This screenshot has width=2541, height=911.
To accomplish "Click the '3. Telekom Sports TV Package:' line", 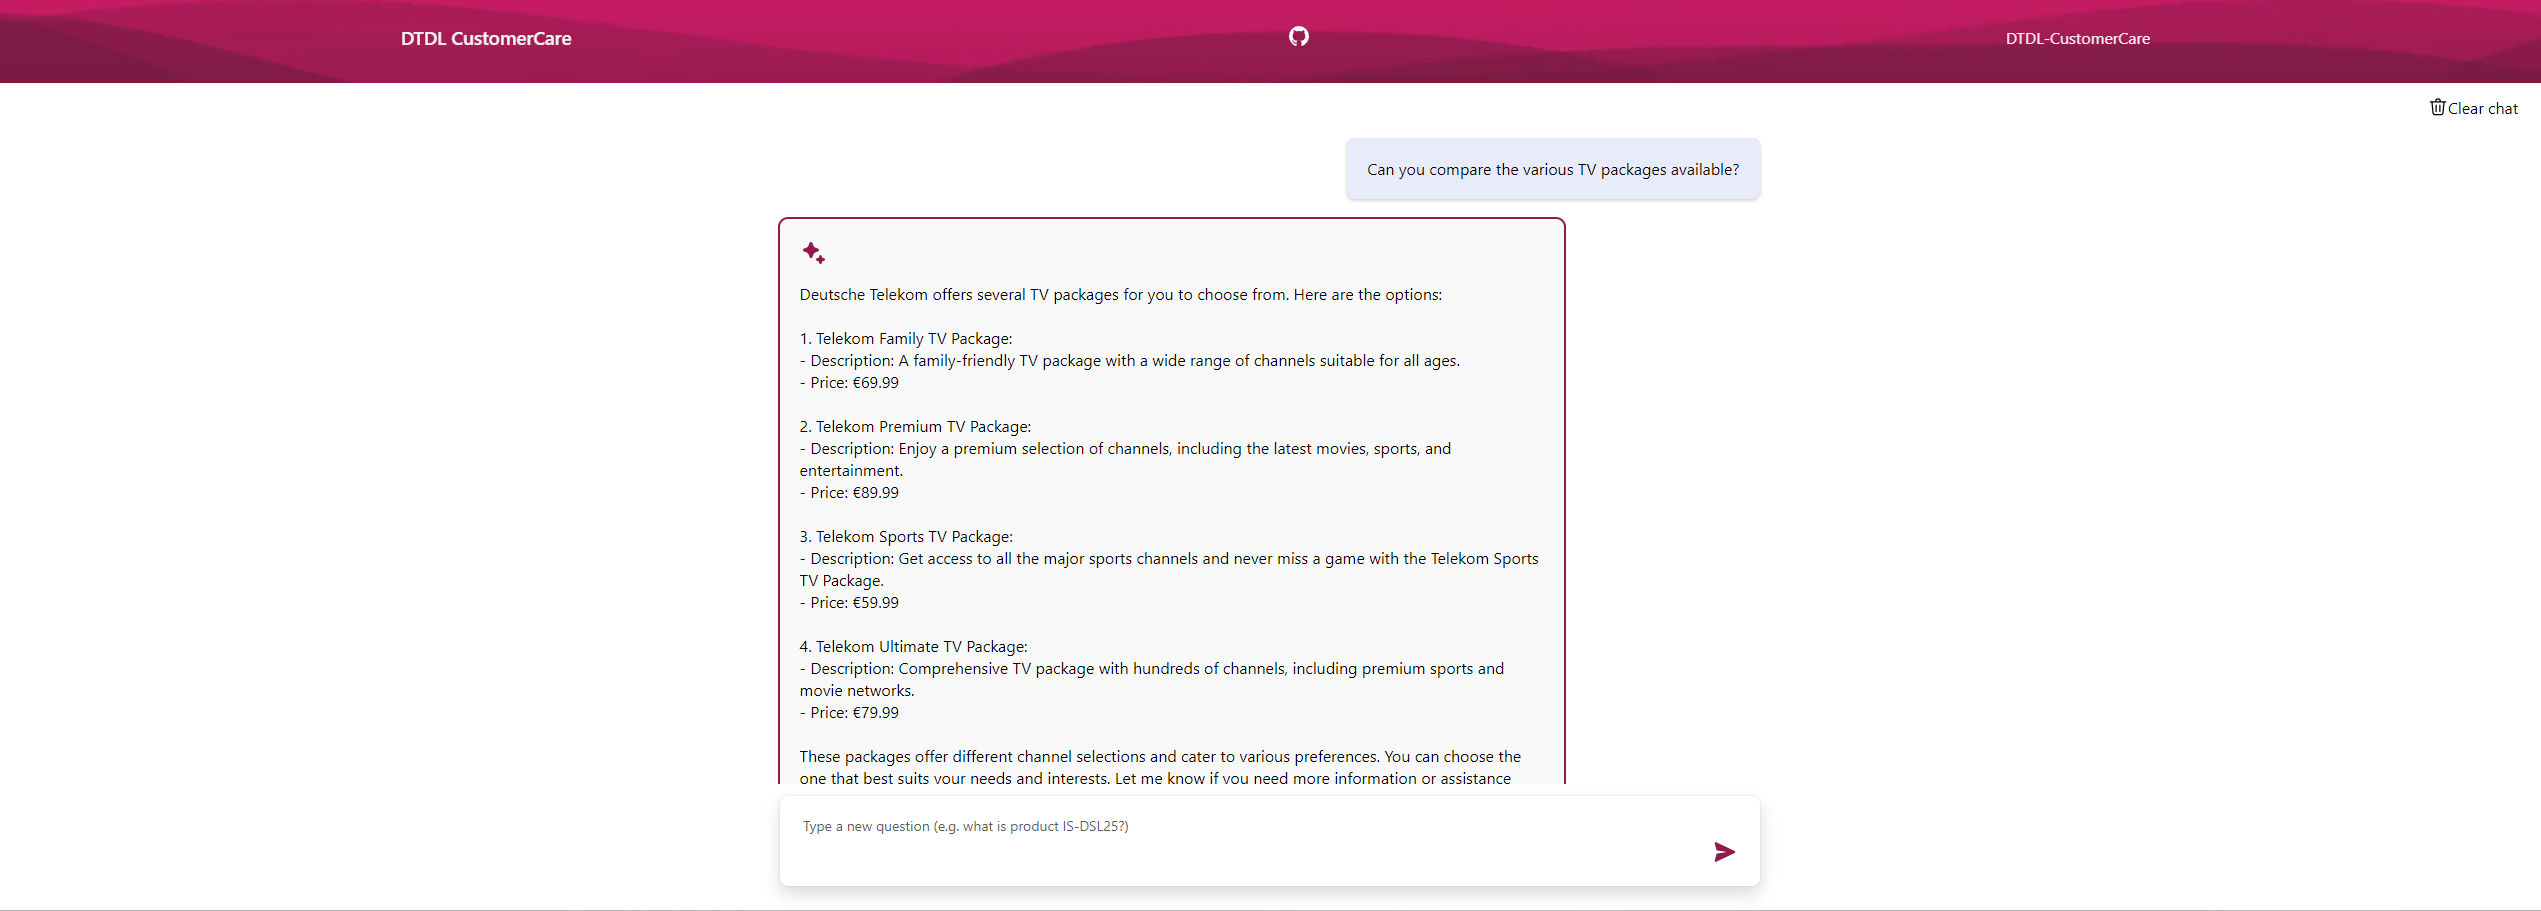I will pos(906,537).
